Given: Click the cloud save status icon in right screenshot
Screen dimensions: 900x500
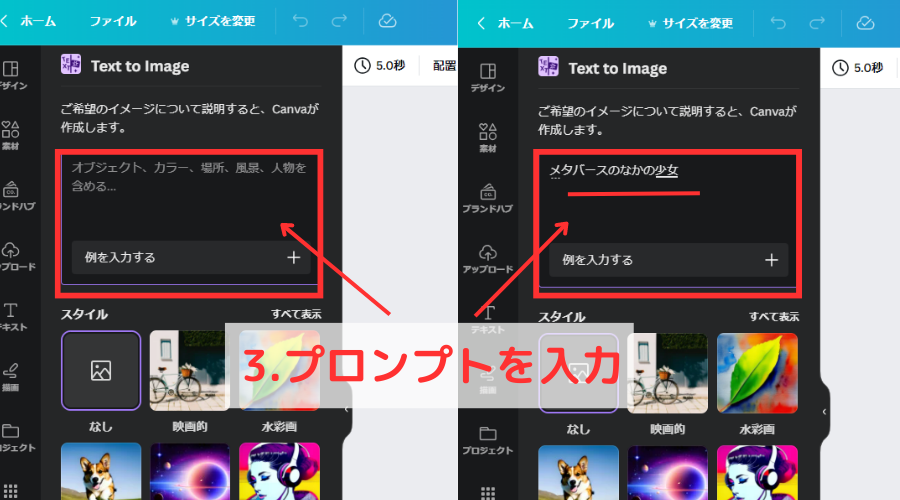Looking at the screenshot, I should [x=865, y=23].
